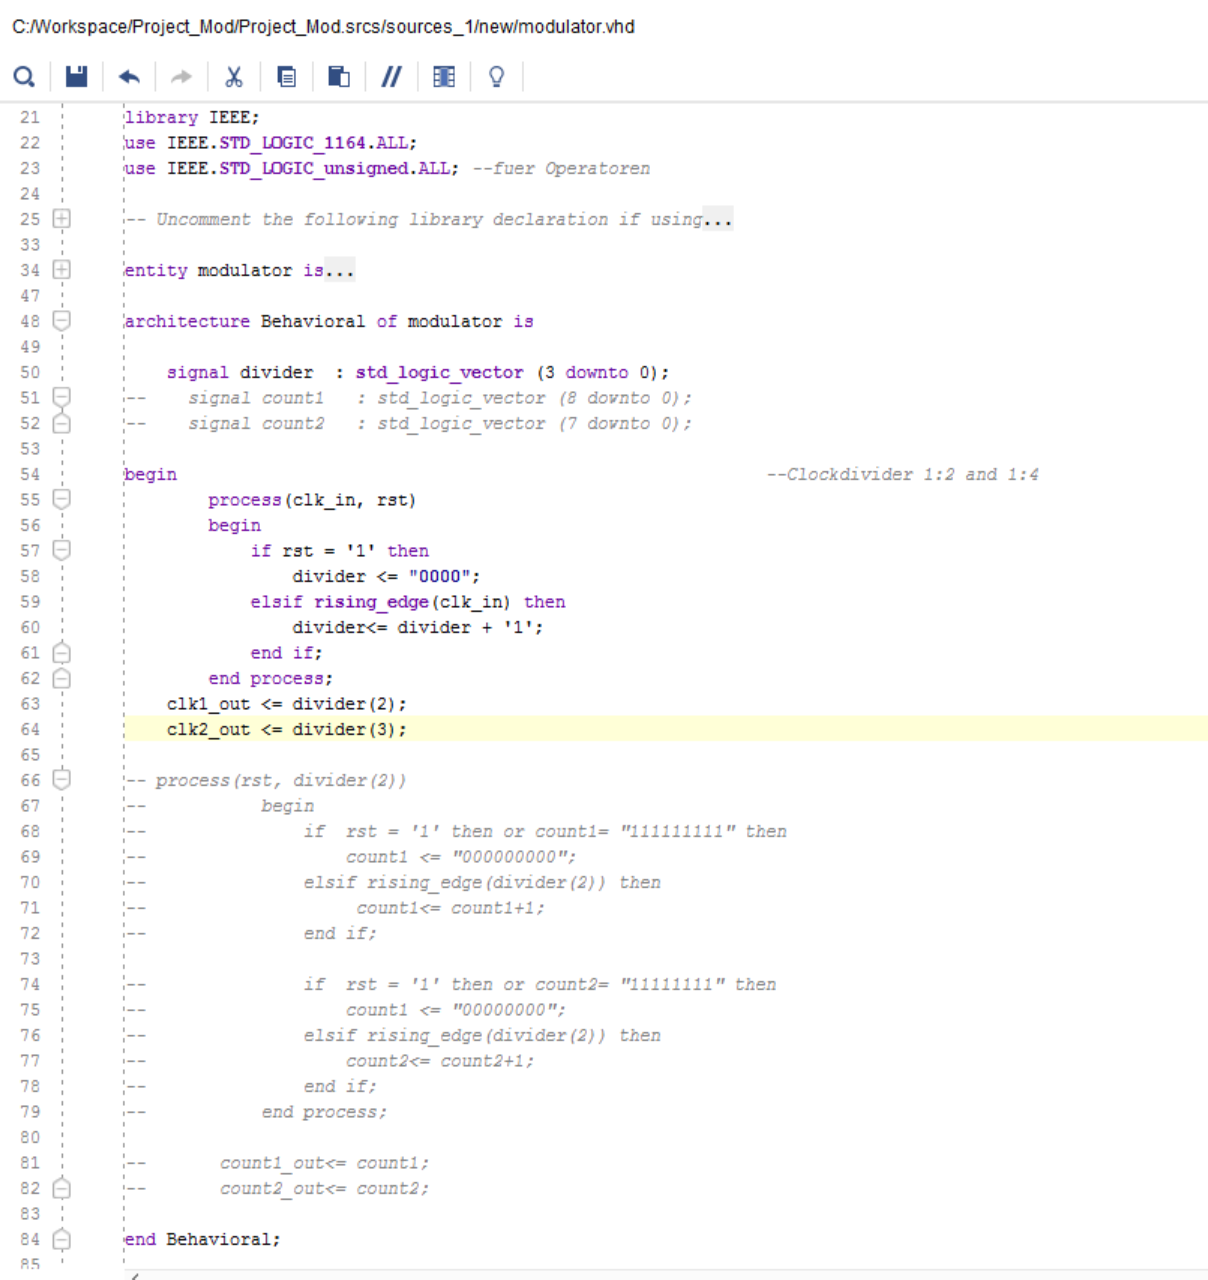Copy the selected text

[287, 76]
